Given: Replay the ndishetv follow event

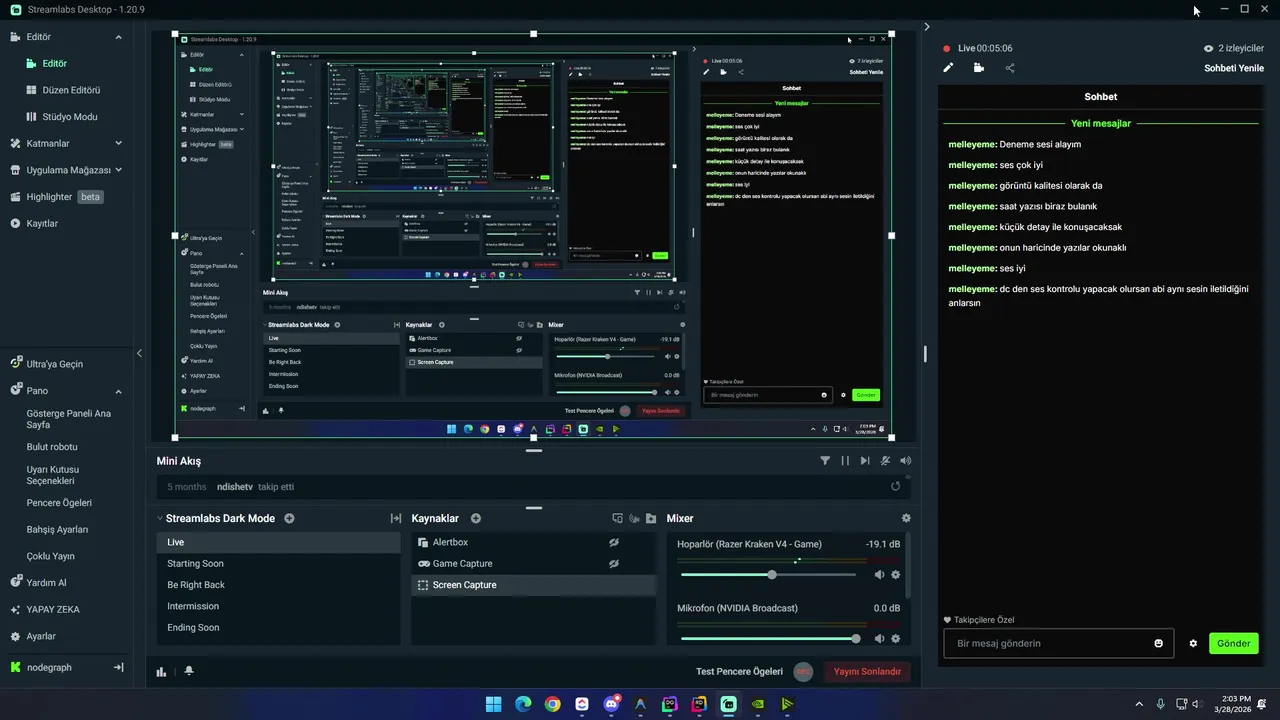Looking at the screenshot, I should (896, 486).
